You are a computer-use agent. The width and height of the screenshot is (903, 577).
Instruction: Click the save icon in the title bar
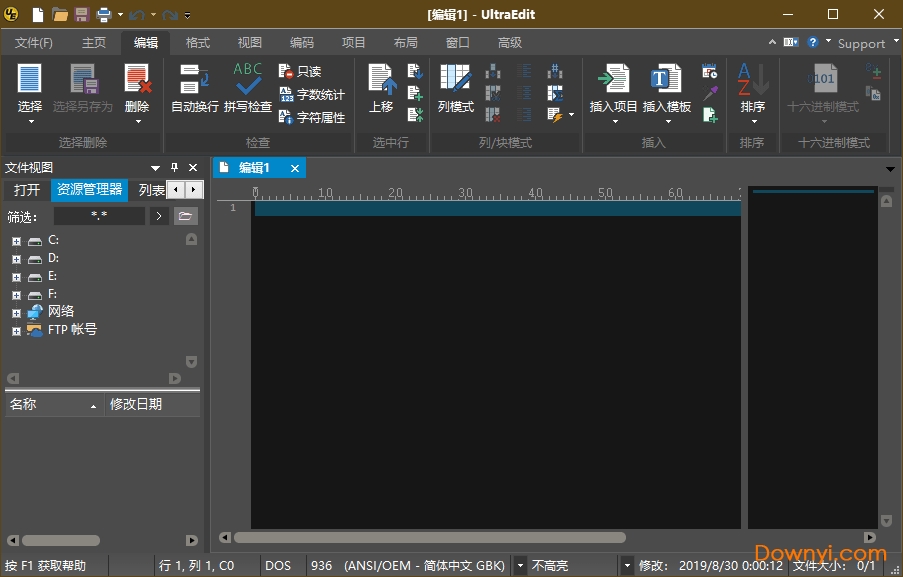click(82, 15)
